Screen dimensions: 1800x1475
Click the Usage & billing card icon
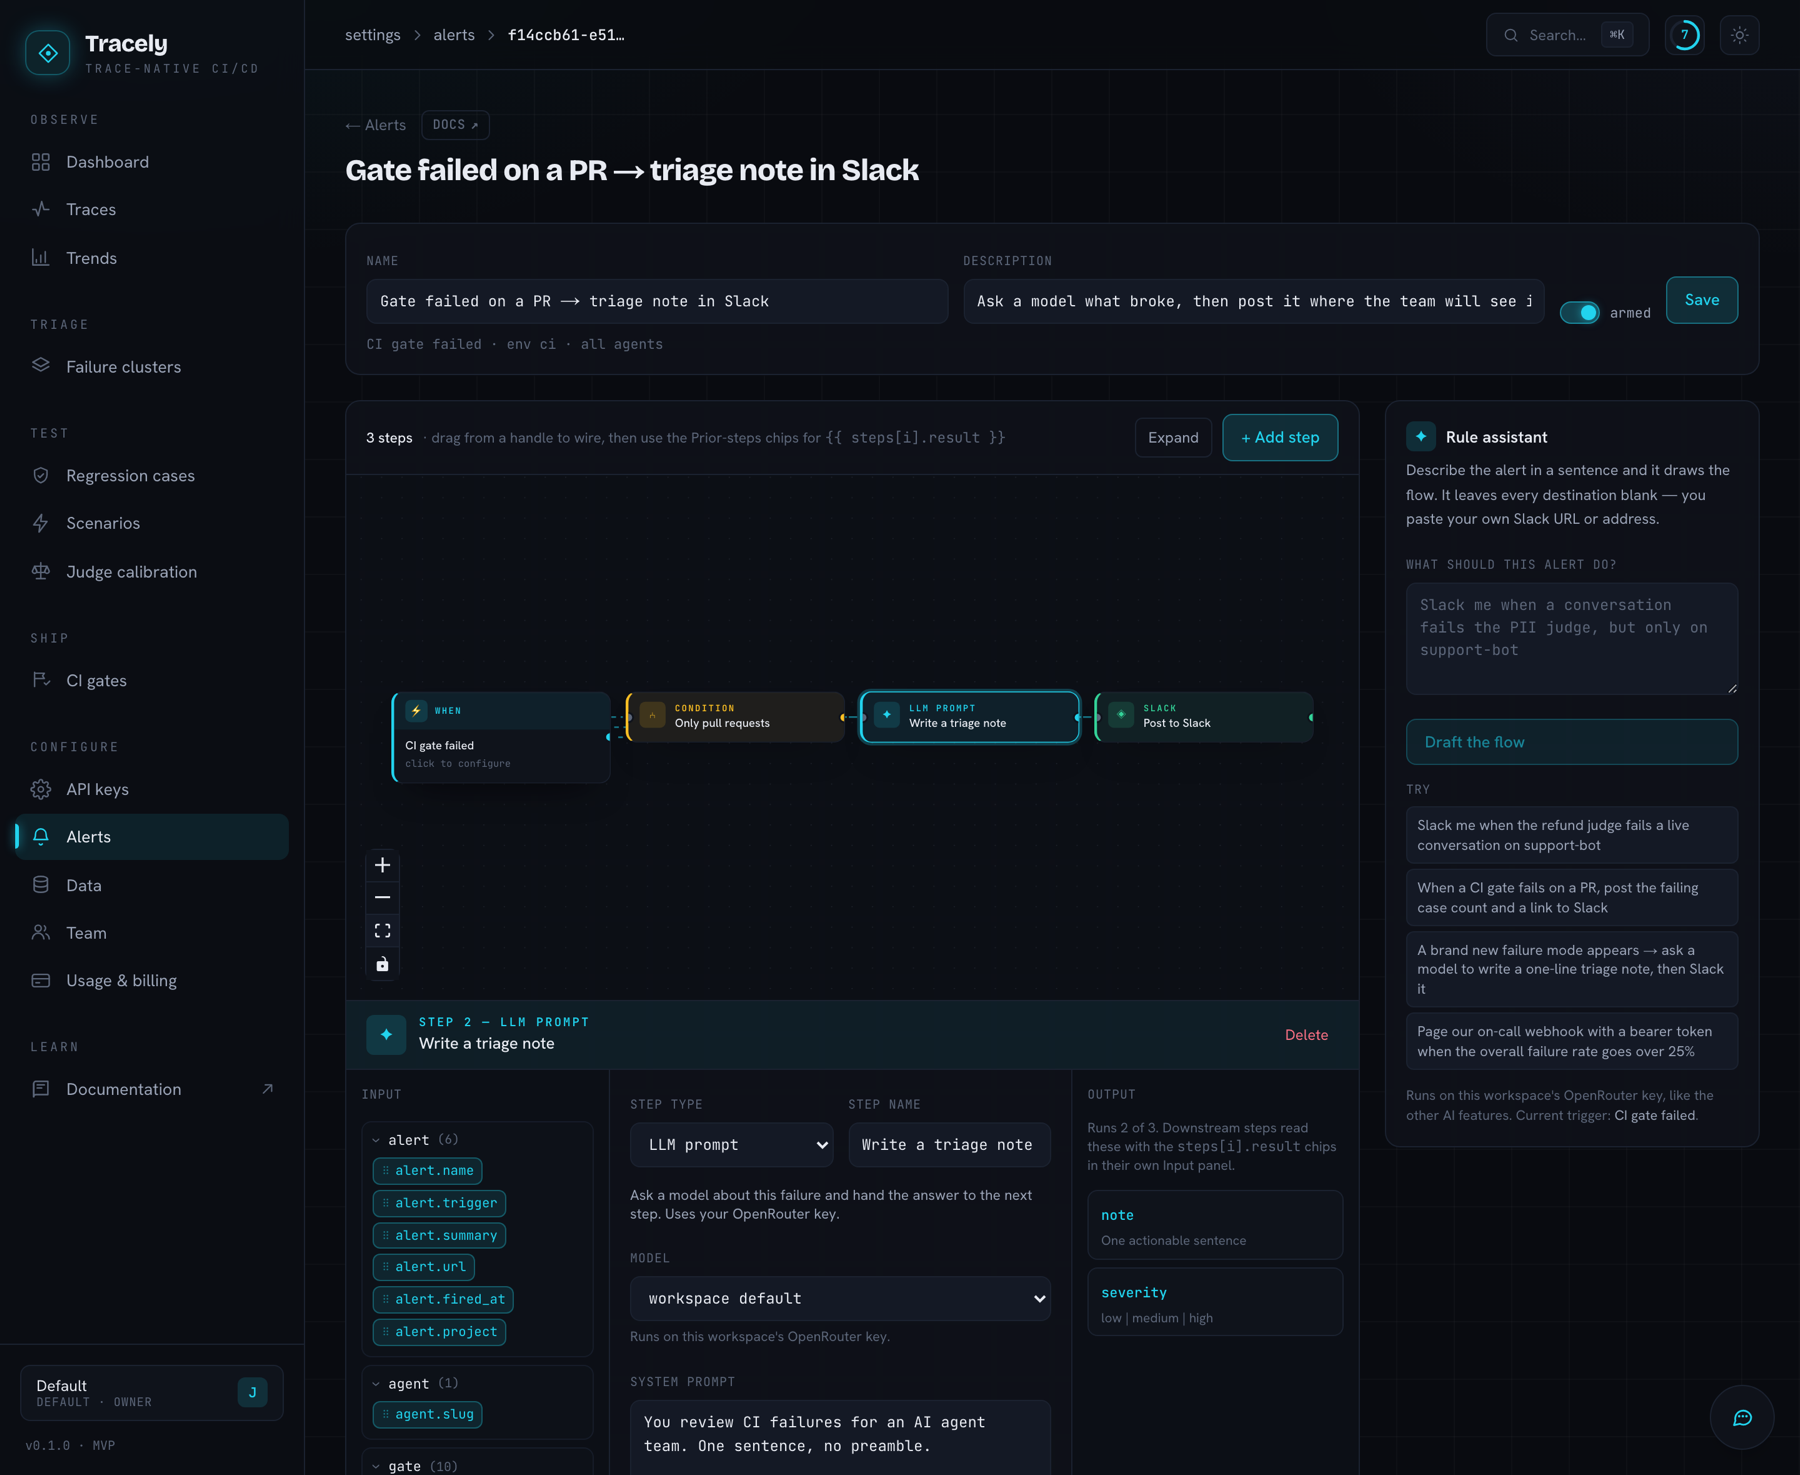[x=41, y=981]
